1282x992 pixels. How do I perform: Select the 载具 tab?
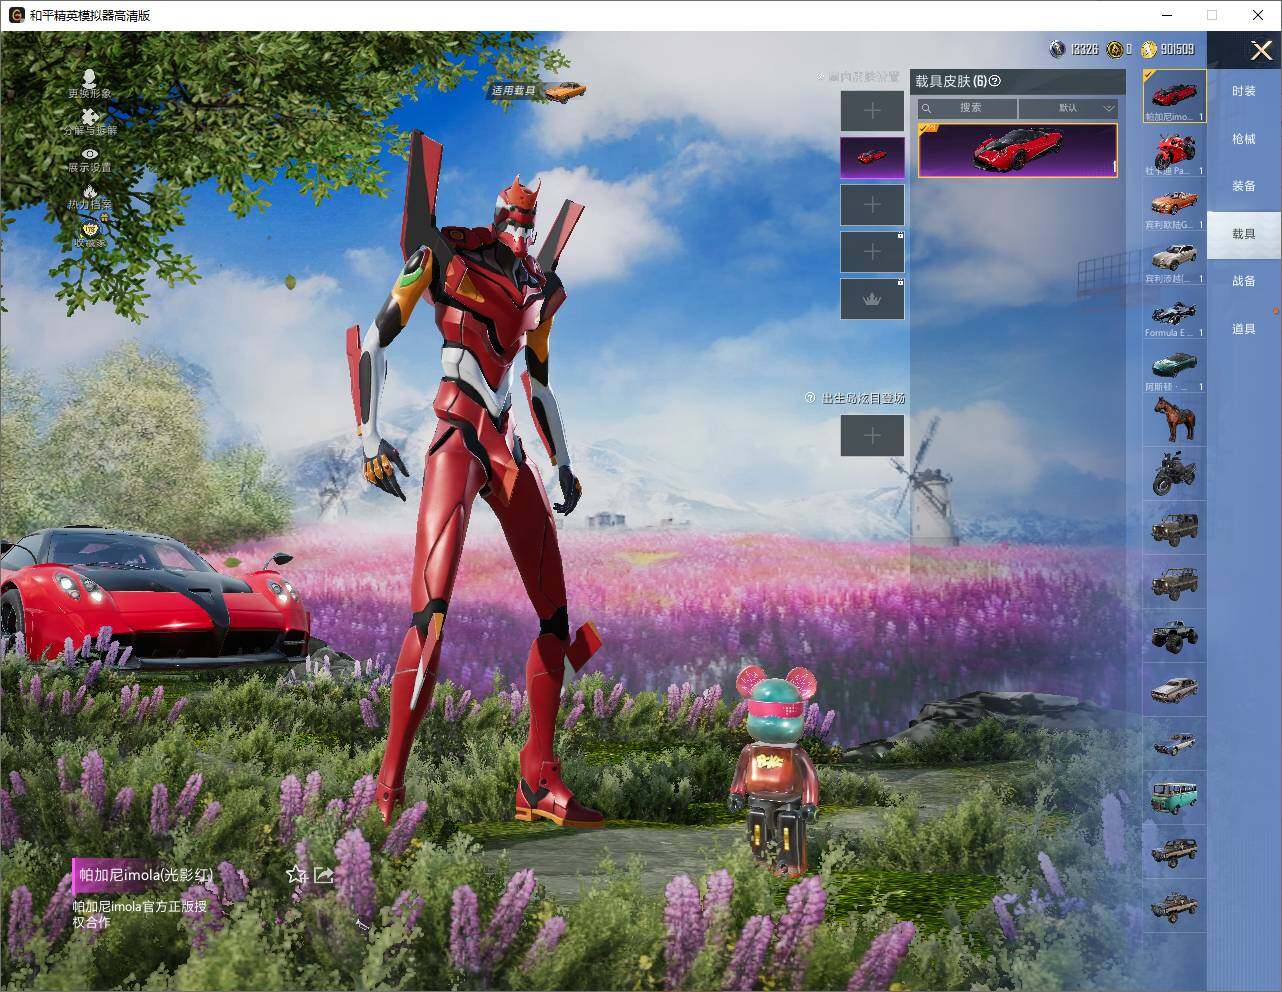[1244, 234]
